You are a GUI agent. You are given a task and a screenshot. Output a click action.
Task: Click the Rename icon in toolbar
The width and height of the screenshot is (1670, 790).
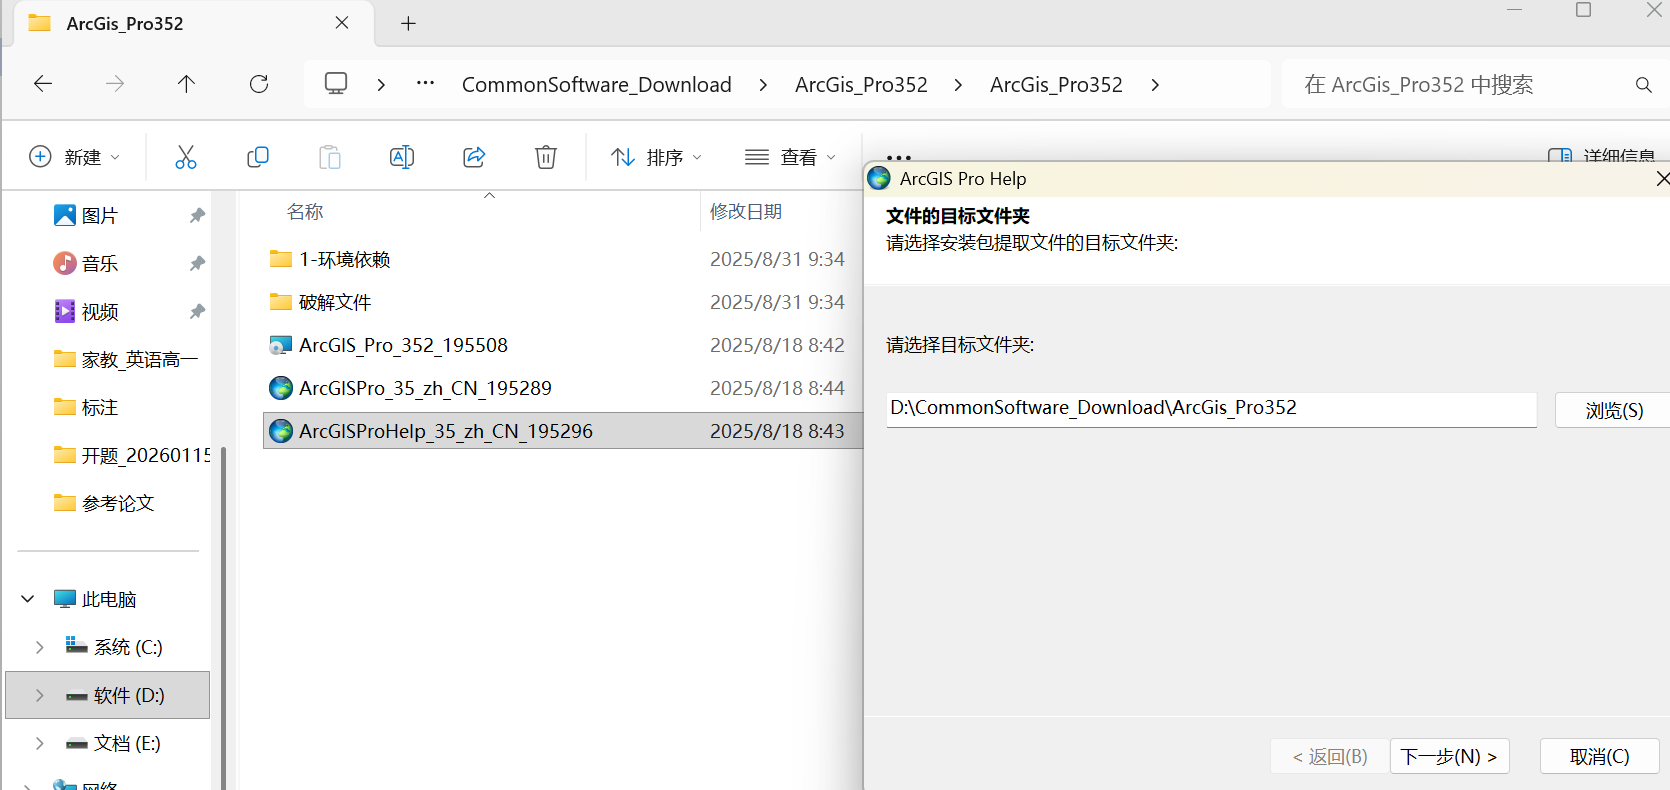click(x=402, y=157)
